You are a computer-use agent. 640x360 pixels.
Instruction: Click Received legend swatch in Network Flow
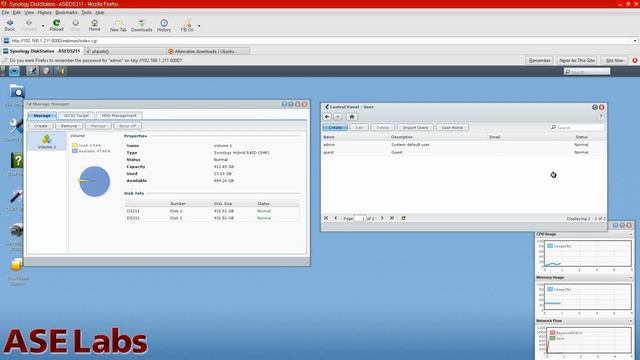(552, 333)
